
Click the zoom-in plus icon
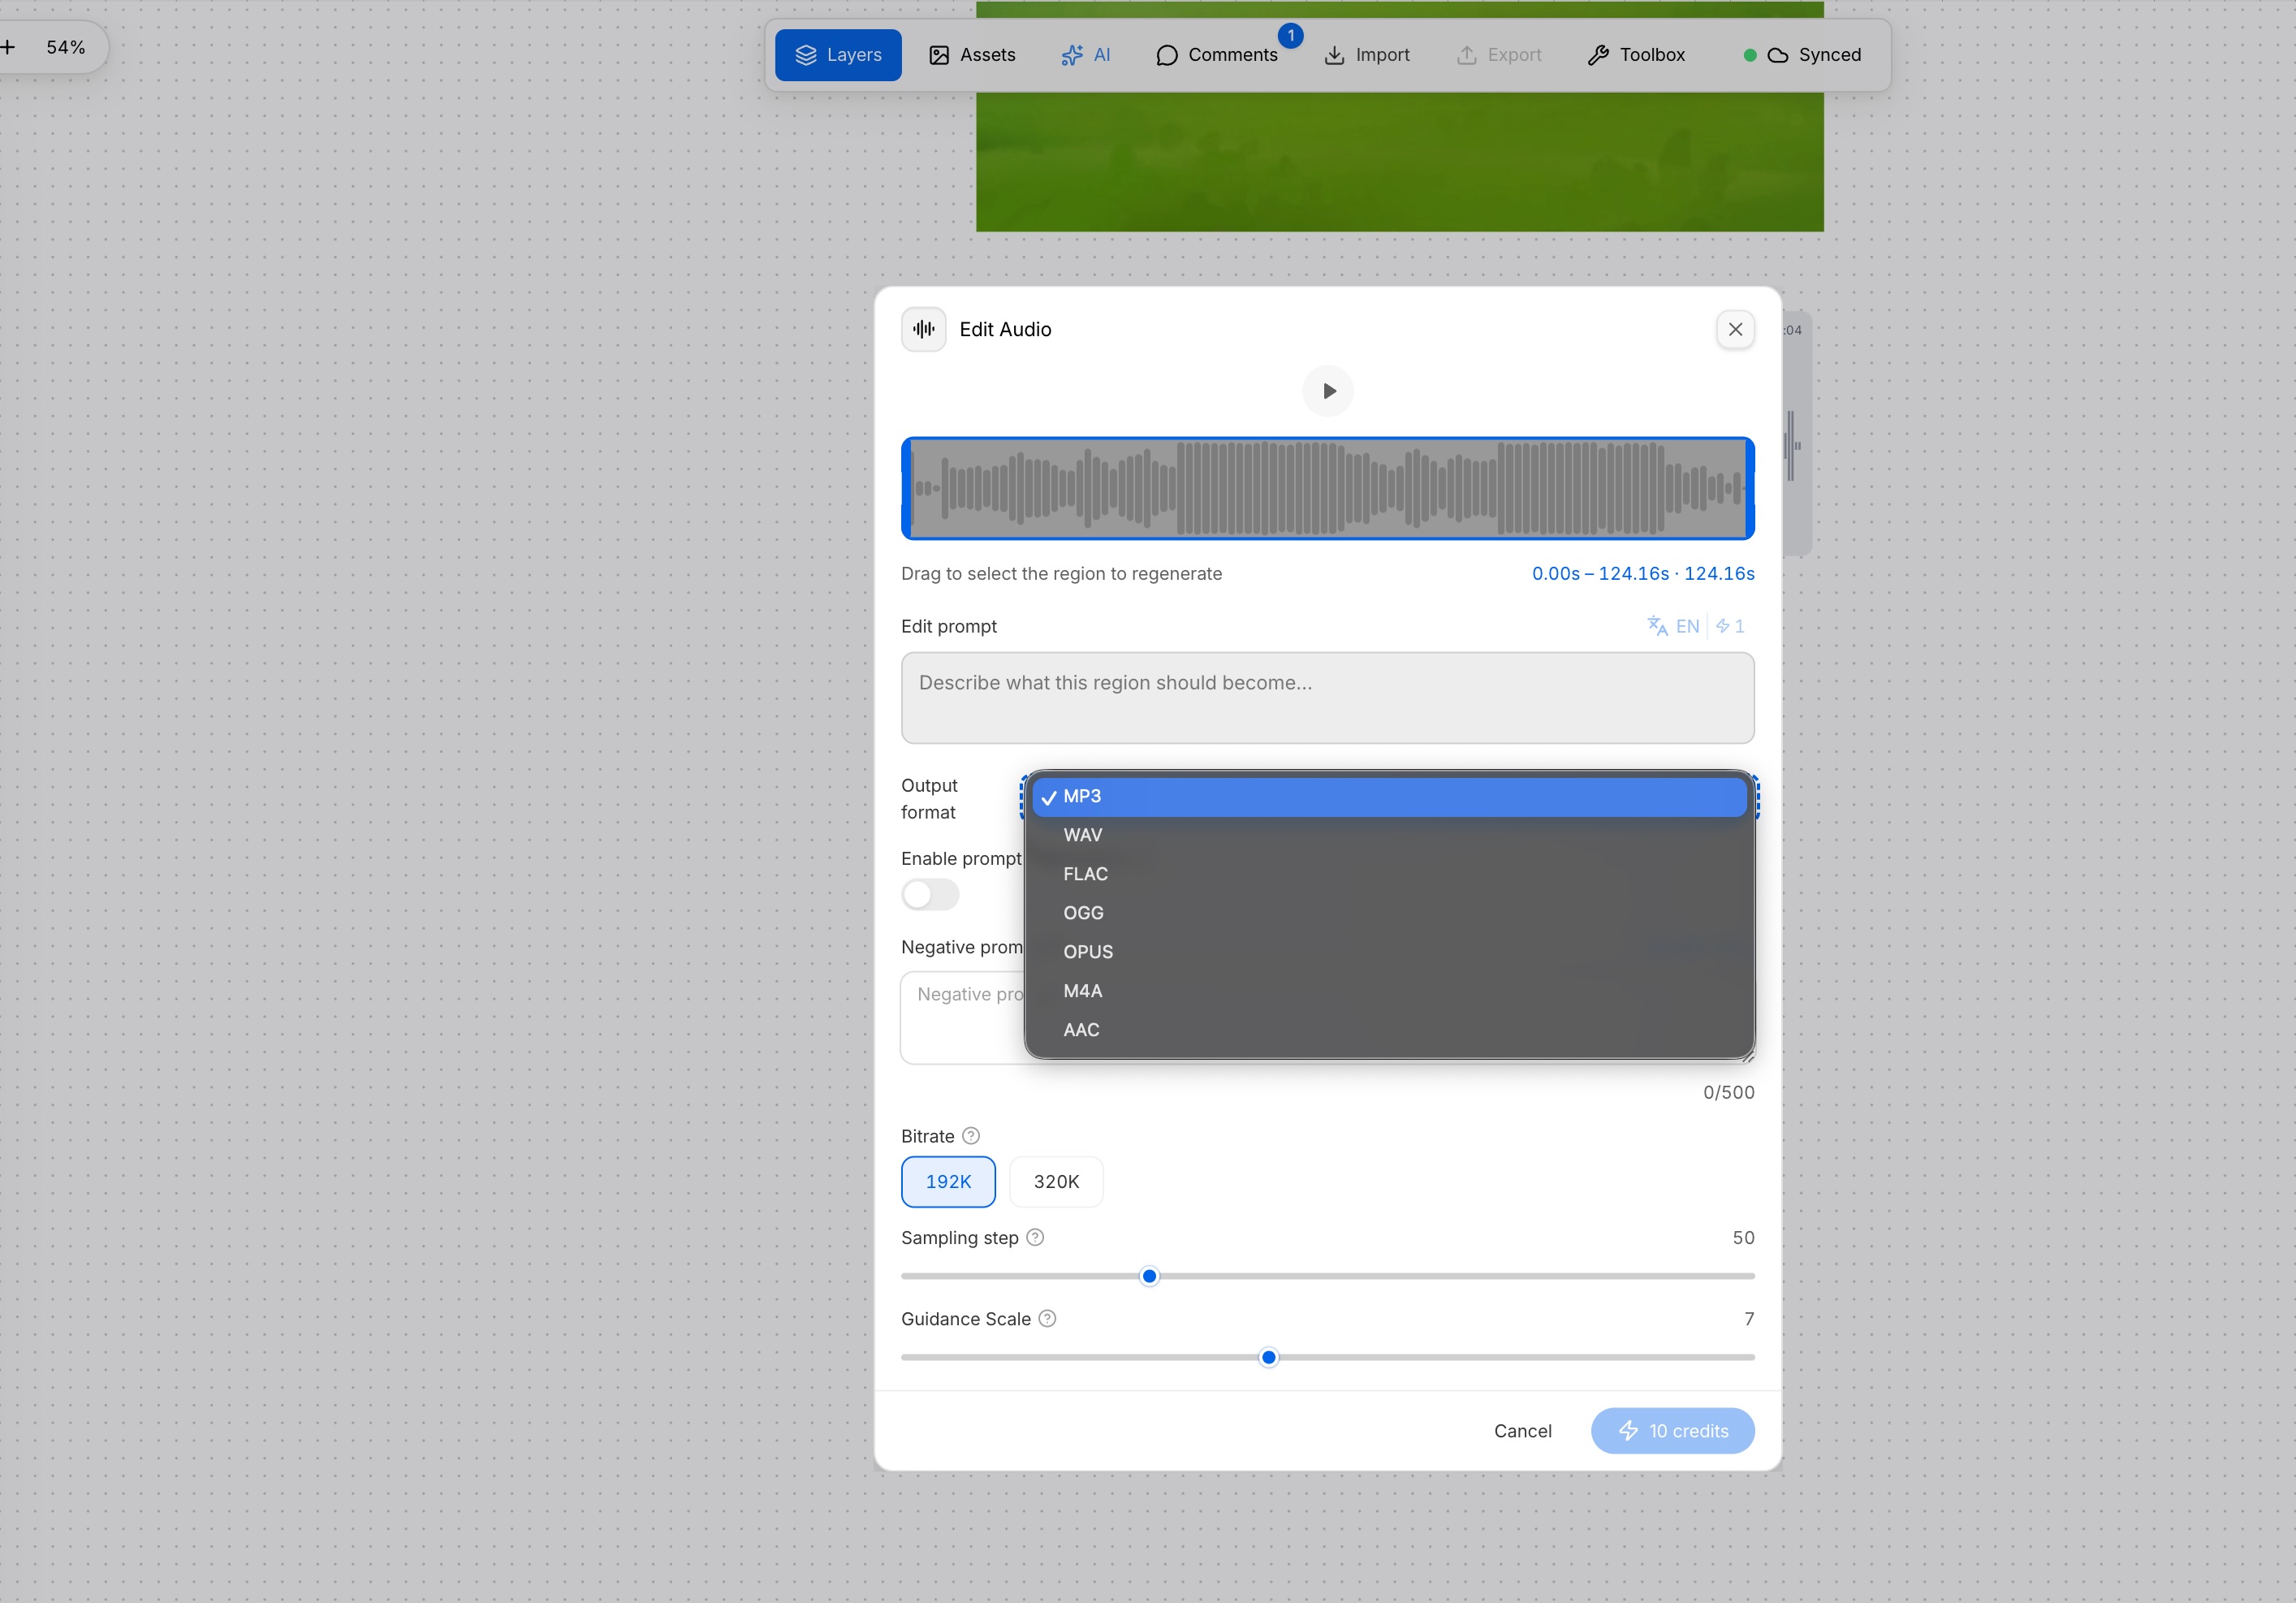(x=8, y=47)
